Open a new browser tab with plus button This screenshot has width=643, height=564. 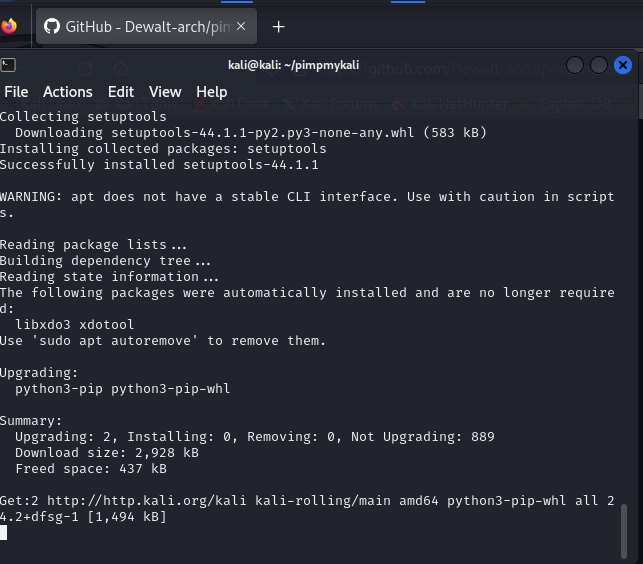tap(279, 27)
